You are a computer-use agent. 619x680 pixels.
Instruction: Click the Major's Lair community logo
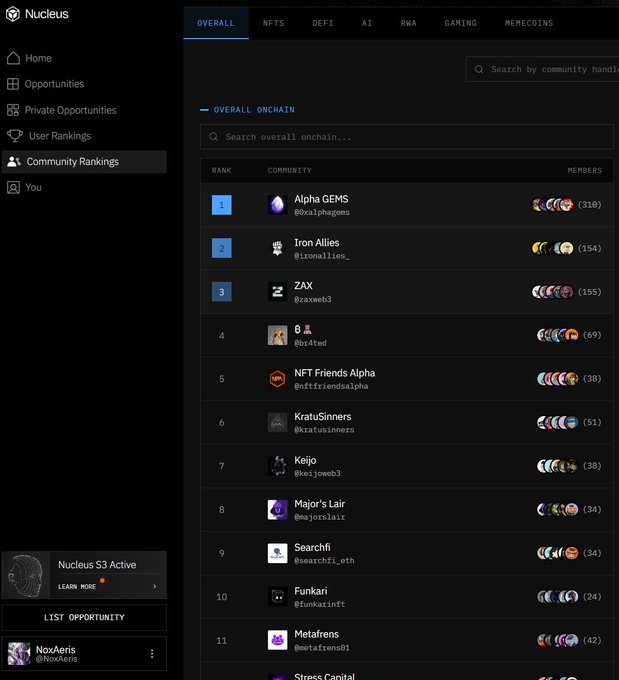[x=278, y=510]
